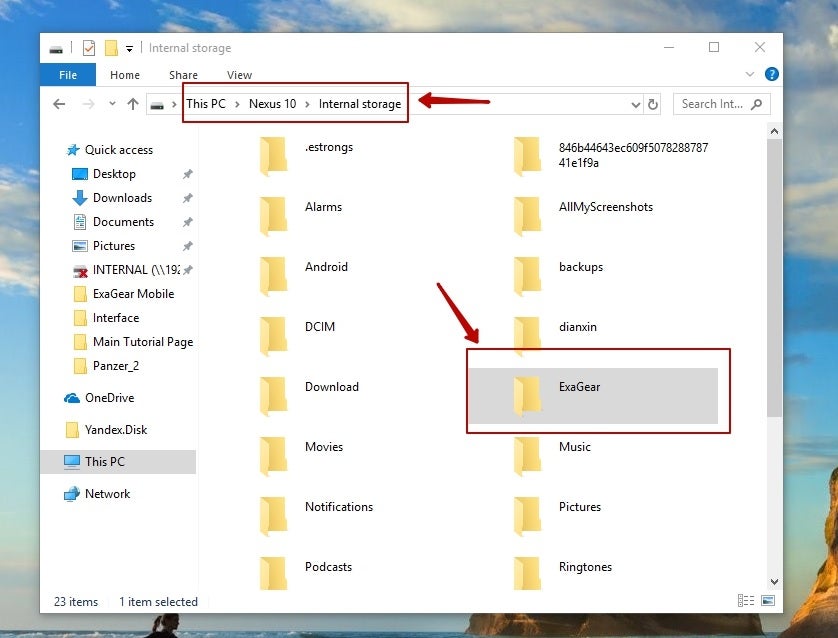Click the Properties quick access toolbar icon
The image size is (838, 638).
89,48
